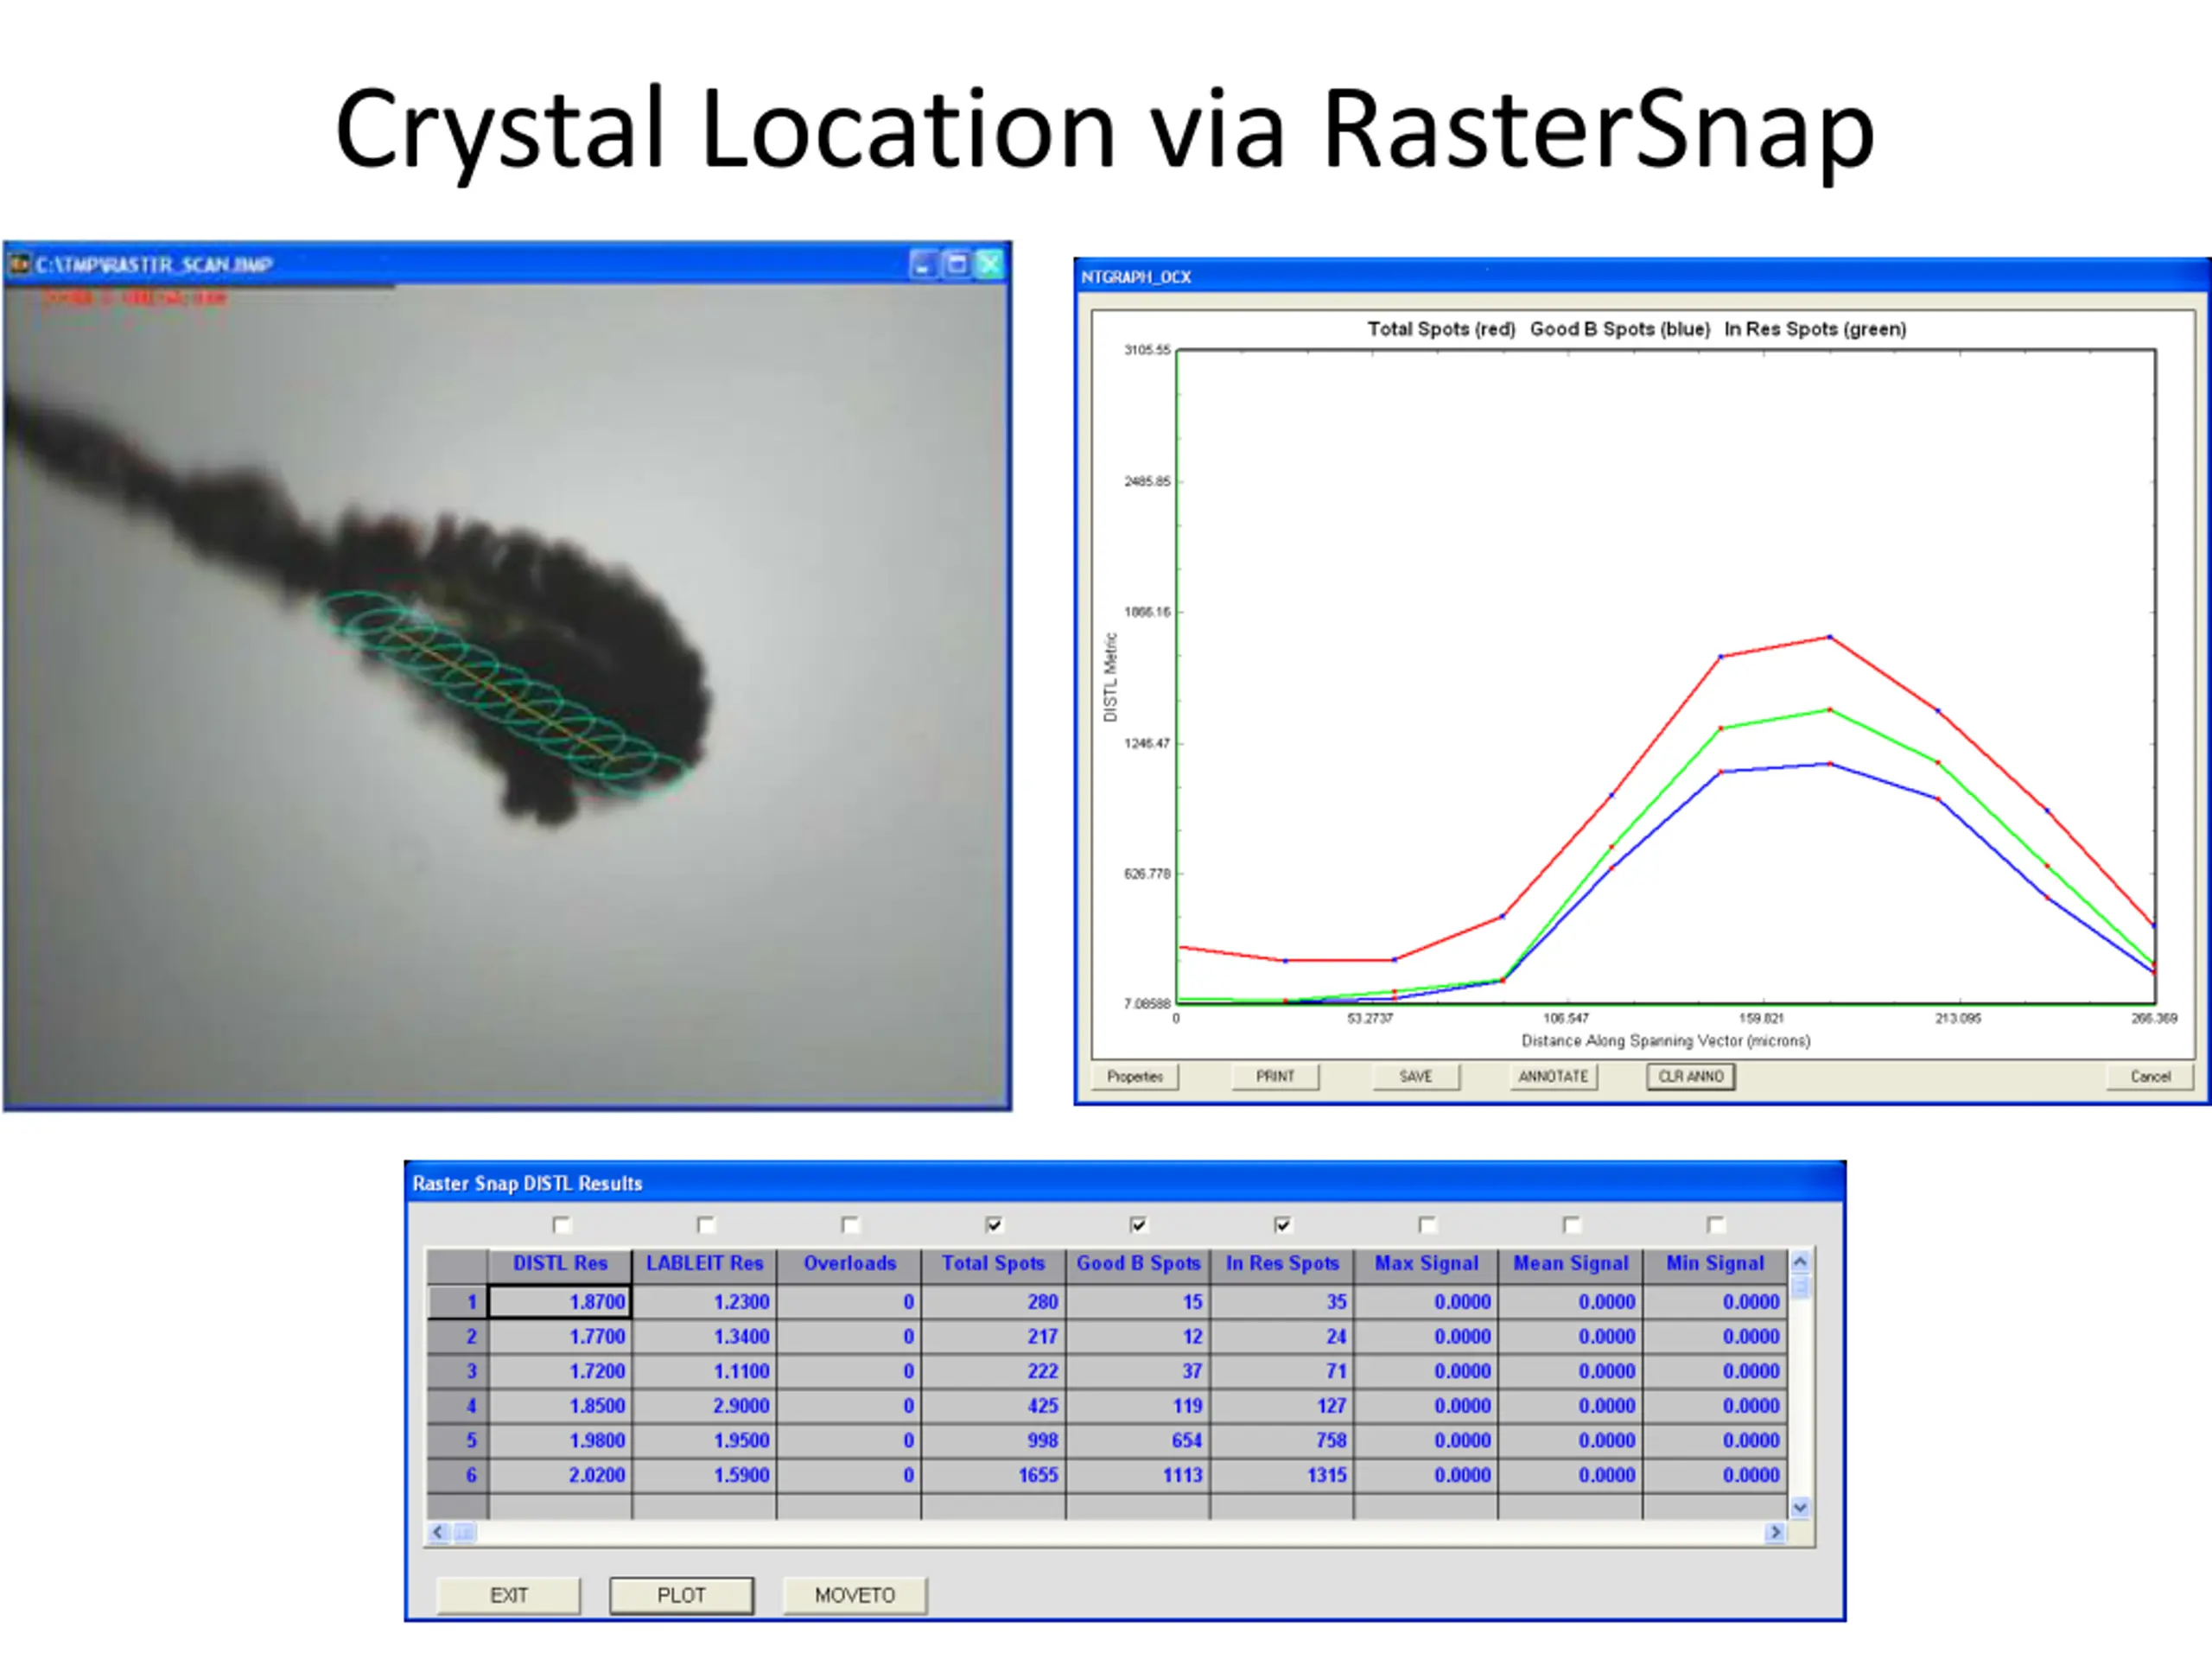This screenshot has height=1659, width=2212.
Task: Click the green curve's peak data point
Action: 1830,710
